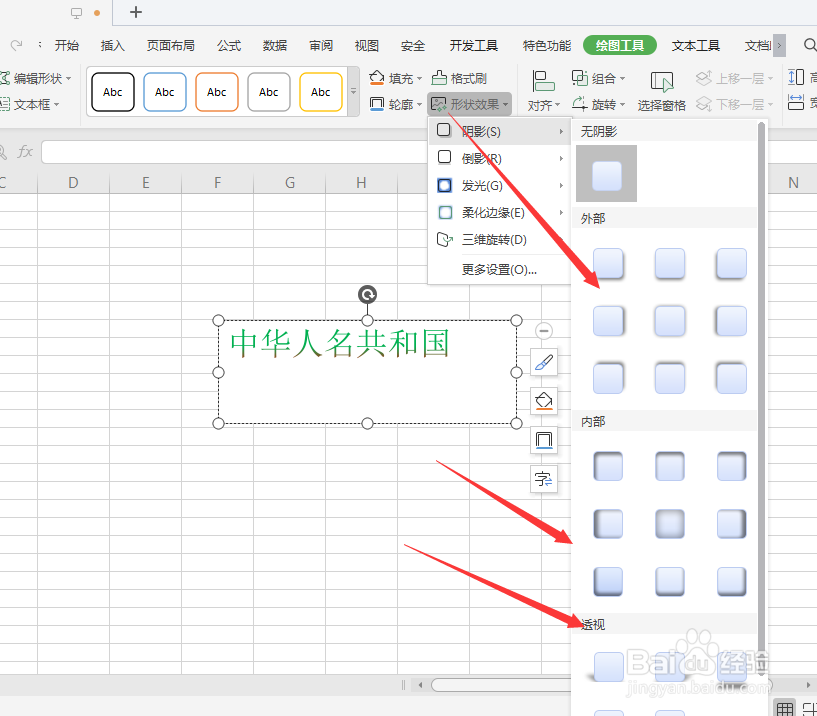817x716 pixels.
Task: Apply the yellow outline Abc style
Action: 321,92
